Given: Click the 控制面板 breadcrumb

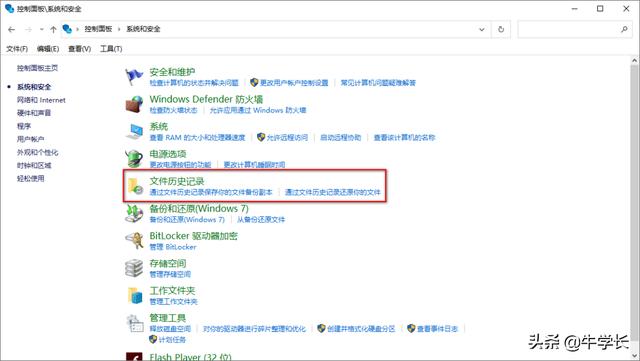Looking at the screenshot, I should pyautogui.click(x=98, y=29).
